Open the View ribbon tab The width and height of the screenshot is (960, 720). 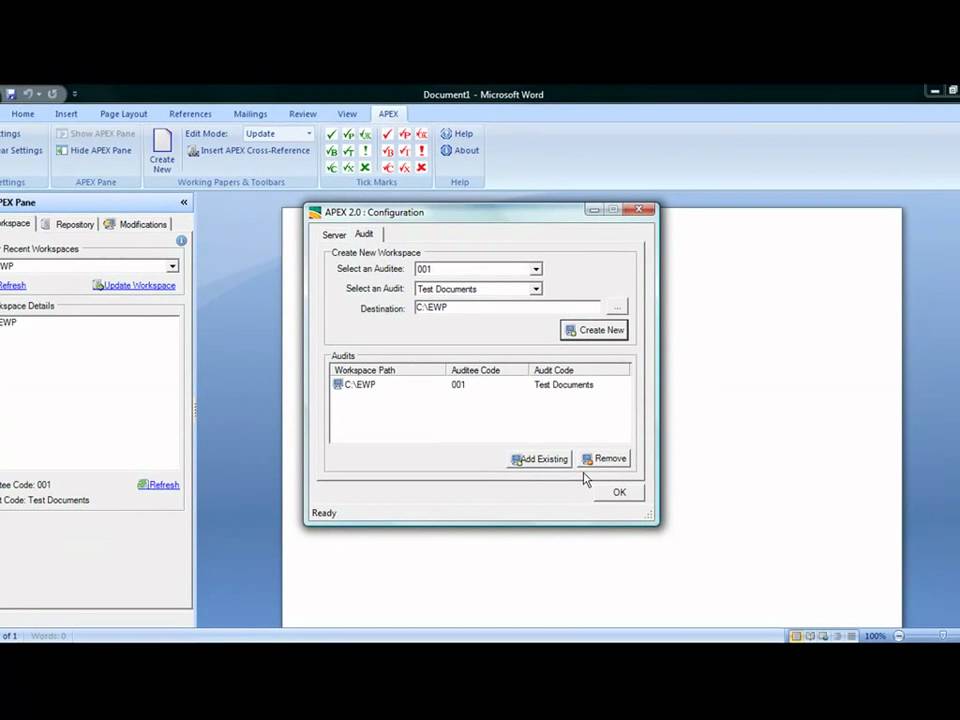click(x=347, y=114)
